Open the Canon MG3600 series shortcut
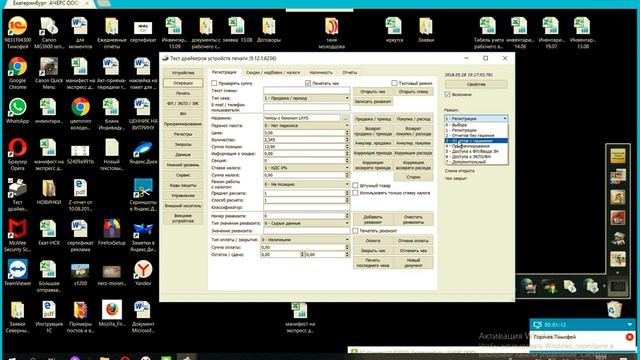 click(x=49, y=33)
